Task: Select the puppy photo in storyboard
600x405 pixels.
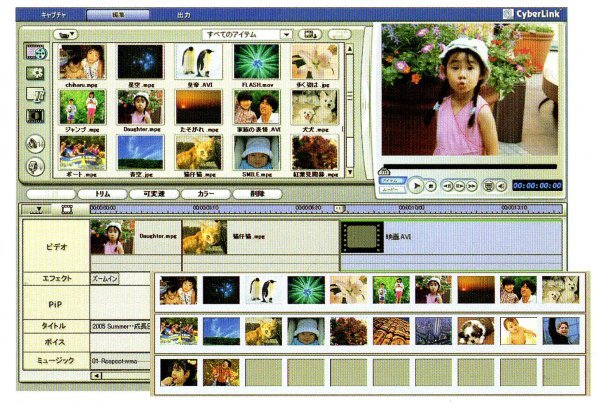Action: (x=476, y=331)
